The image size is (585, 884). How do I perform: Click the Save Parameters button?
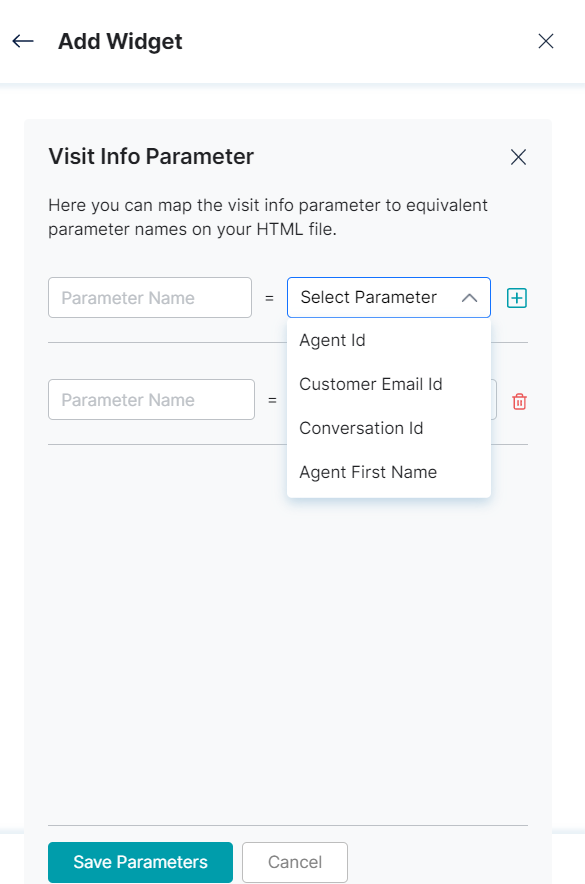tap(140, 862)
